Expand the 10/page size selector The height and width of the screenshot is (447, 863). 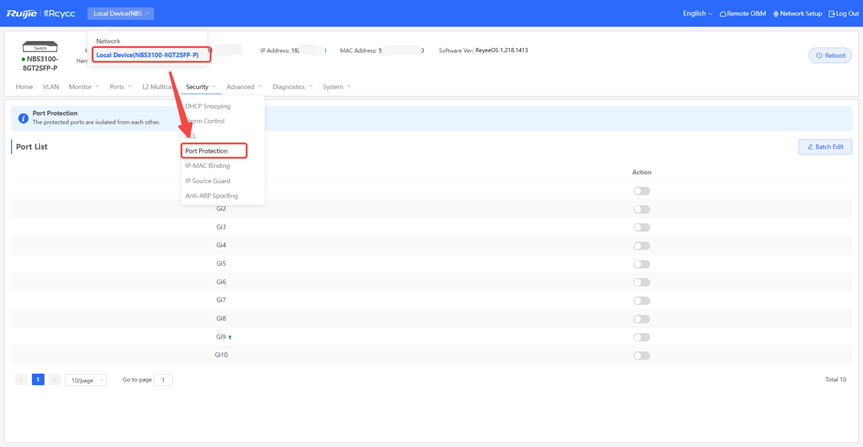86,380
